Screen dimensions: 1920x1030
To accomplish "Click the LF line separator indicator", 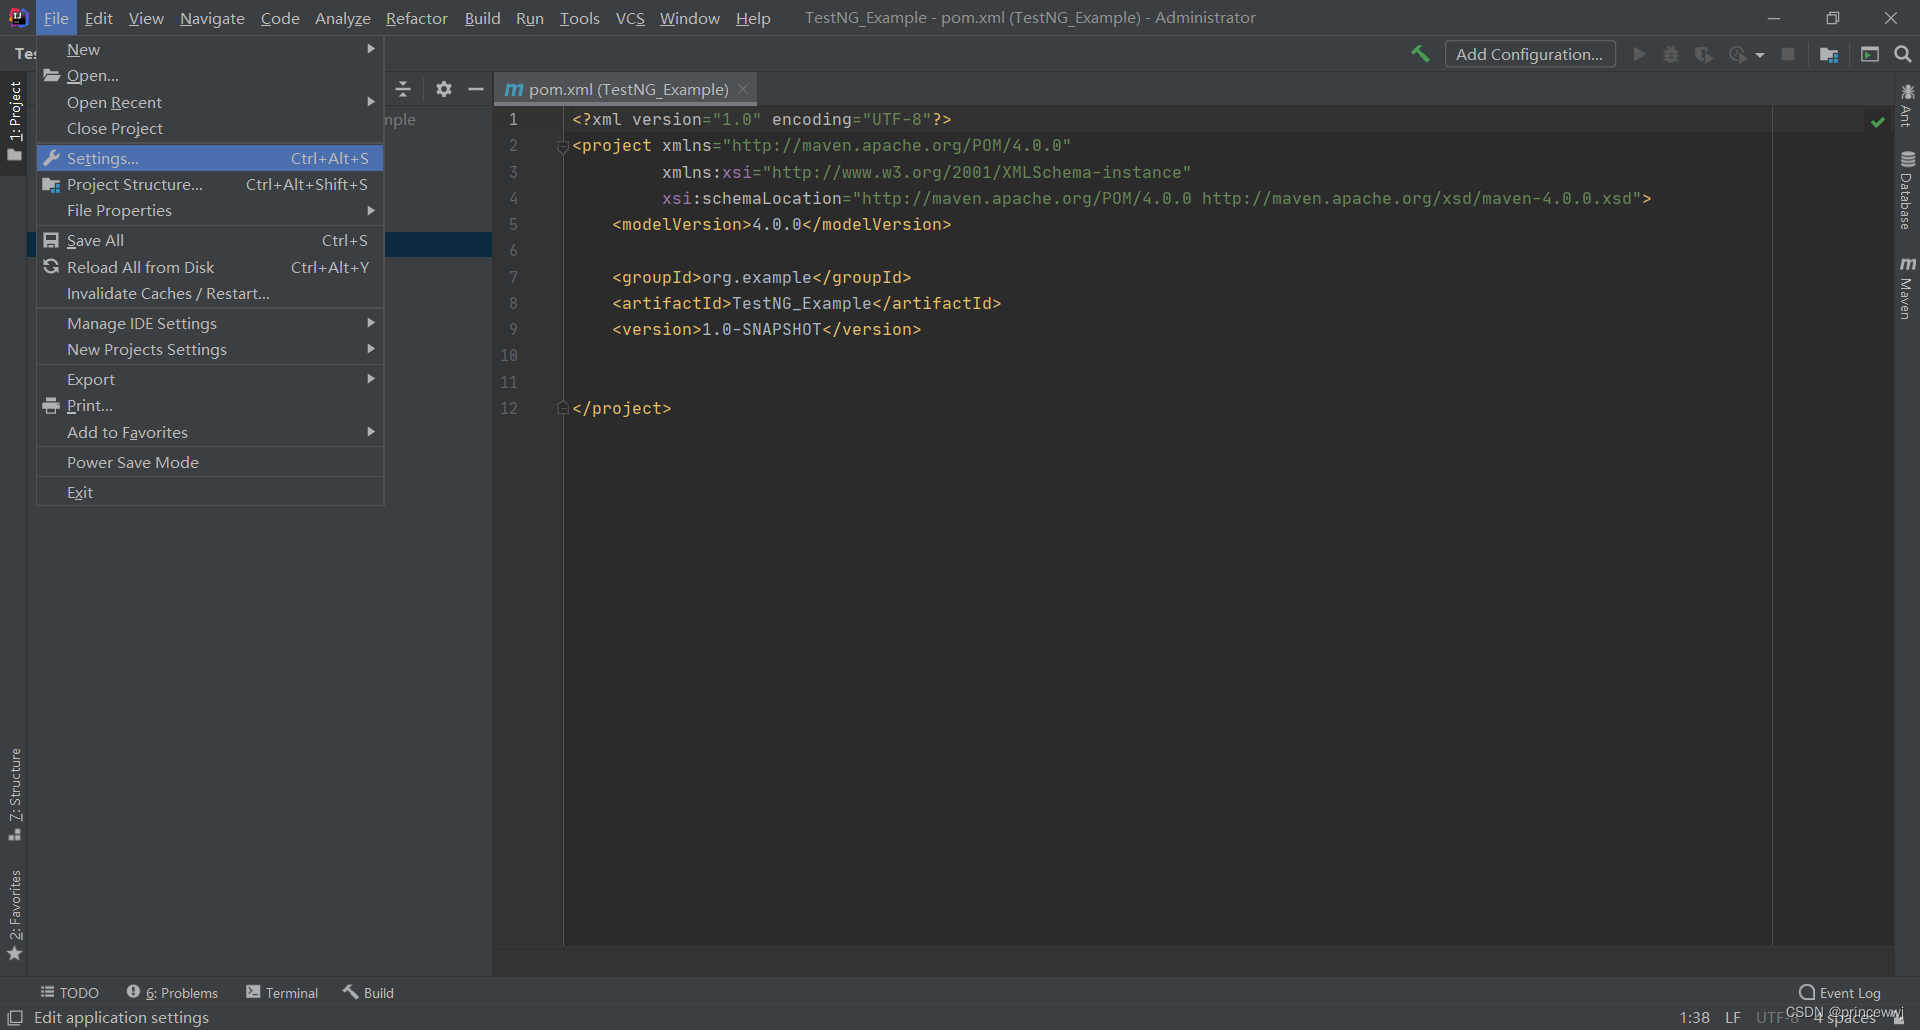I will (x=1733, y=1017).
